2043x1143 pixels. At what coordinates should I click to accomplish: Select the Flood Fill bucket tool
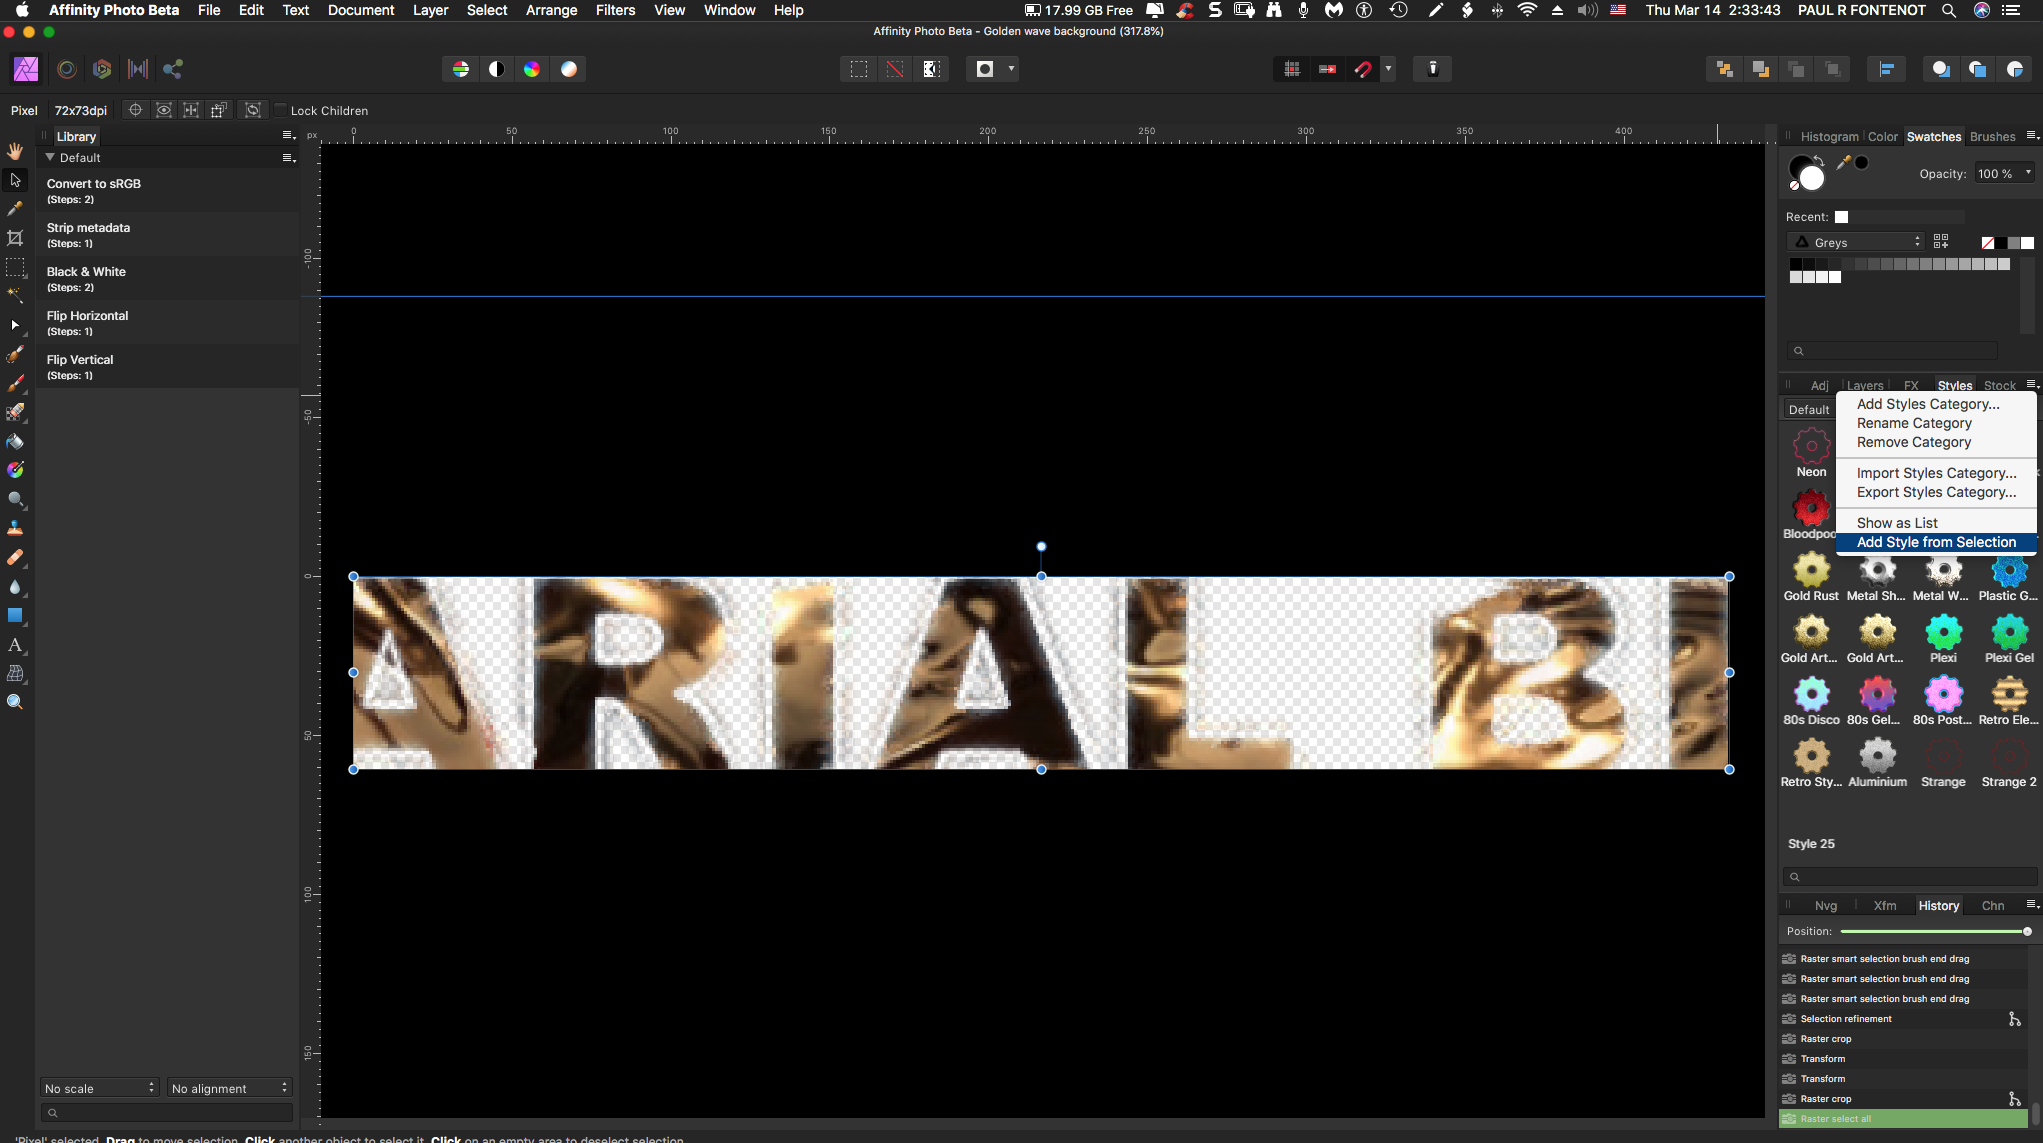(15, 441)
